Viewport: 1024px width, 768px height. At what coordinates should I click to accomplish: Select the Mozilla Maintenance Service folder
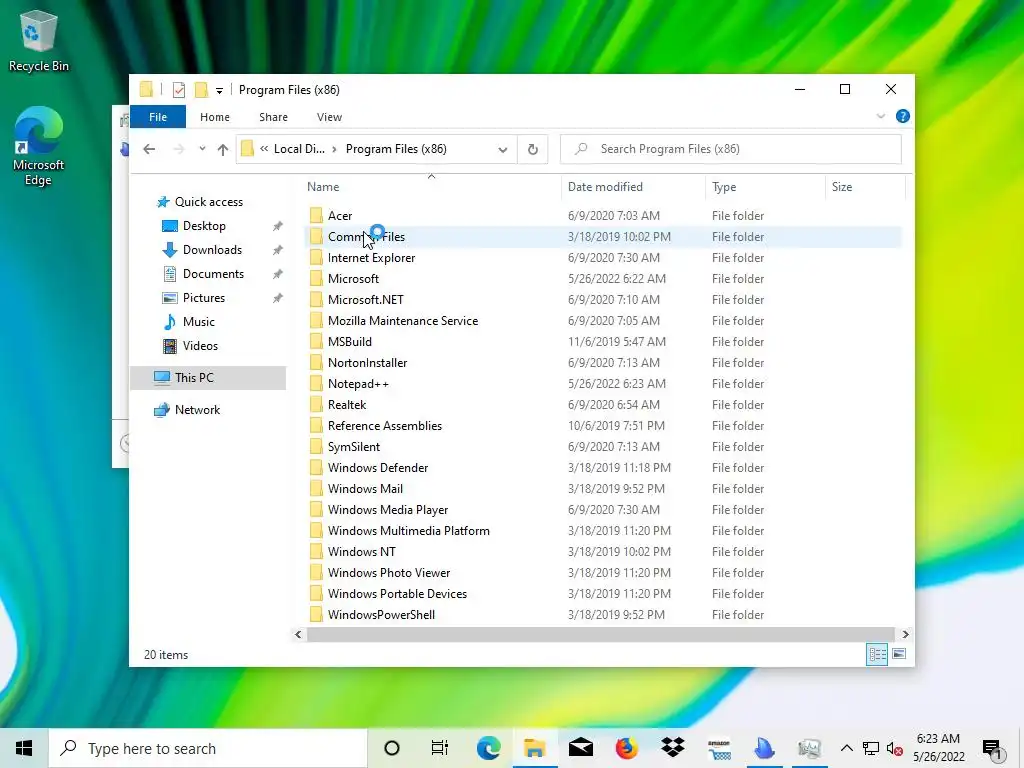pyautogui.click(x=403, y=321)
